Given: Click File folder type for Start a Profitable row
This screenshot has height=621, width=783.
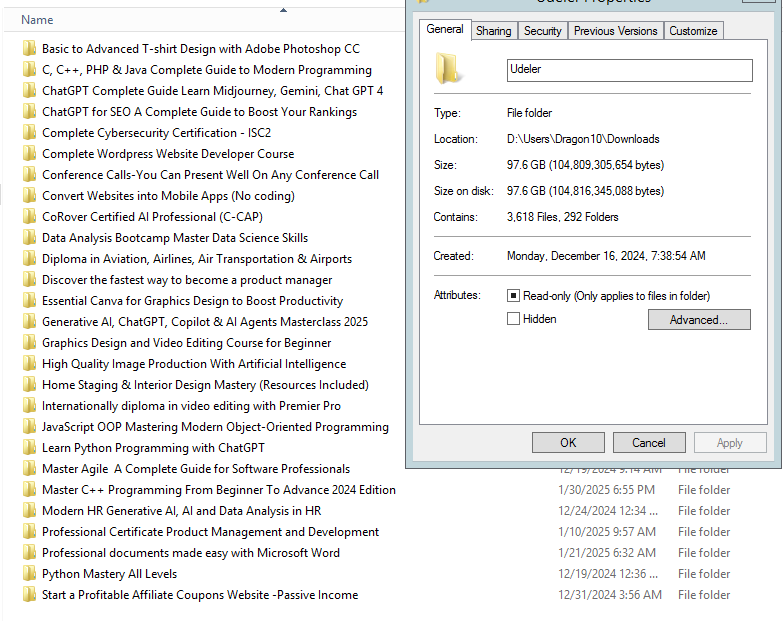Looking at the screenshot, I should (x=704, y=595).
